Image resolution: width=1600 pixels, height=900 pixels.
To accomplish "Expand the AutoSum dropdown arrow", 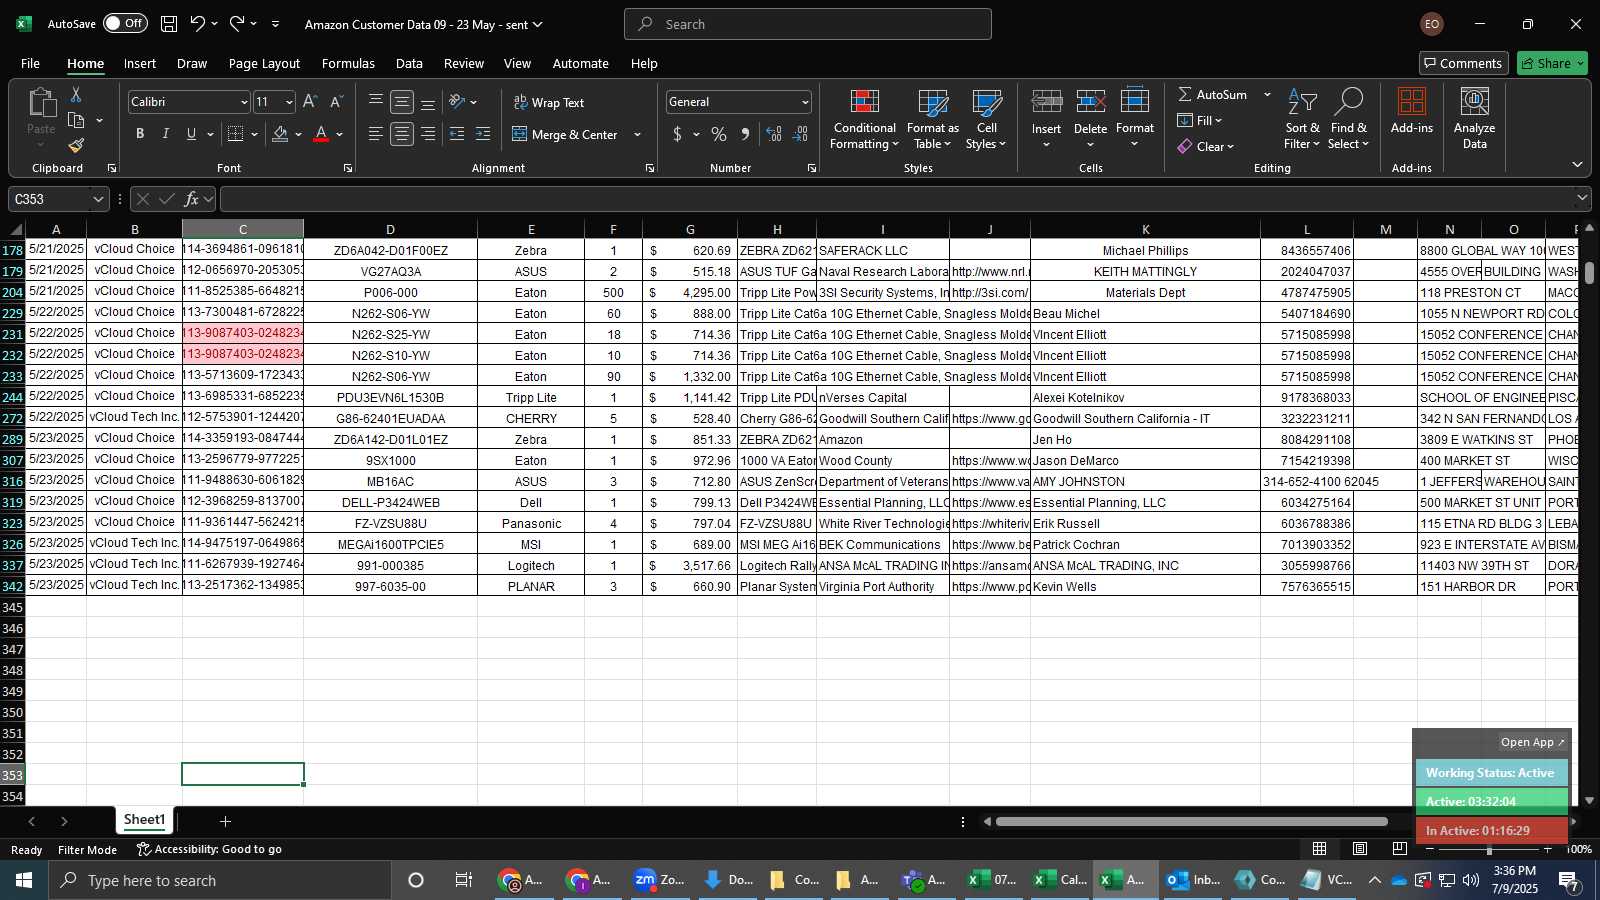I will (1267, 94).
